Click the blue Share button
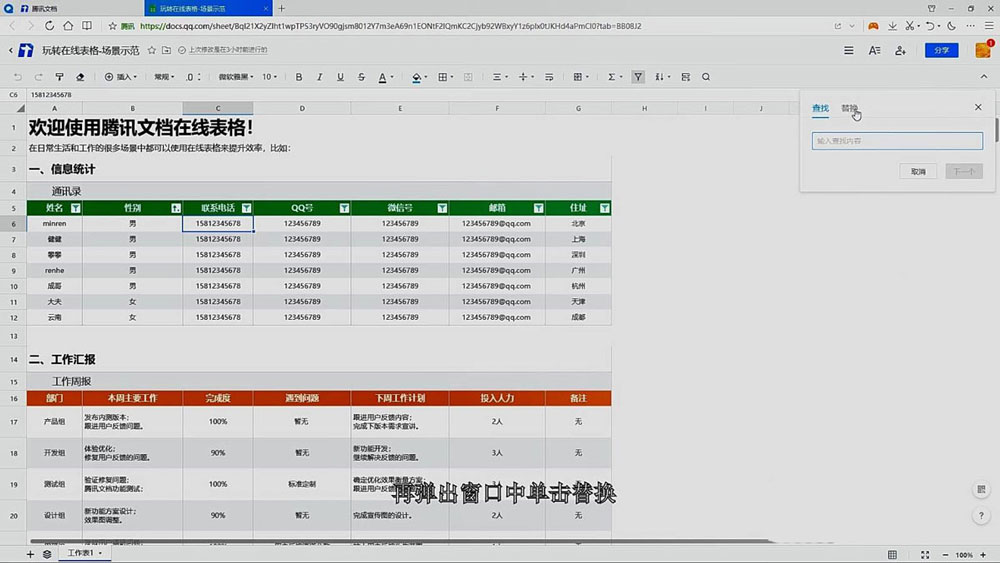1000x563 pixels. pos(941,50)
